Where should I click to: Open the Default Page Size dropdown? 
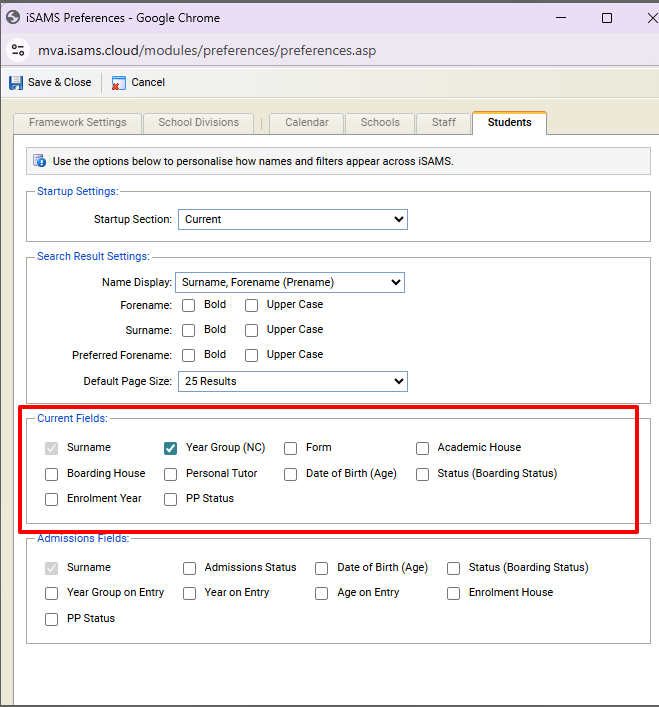point(292,381)
